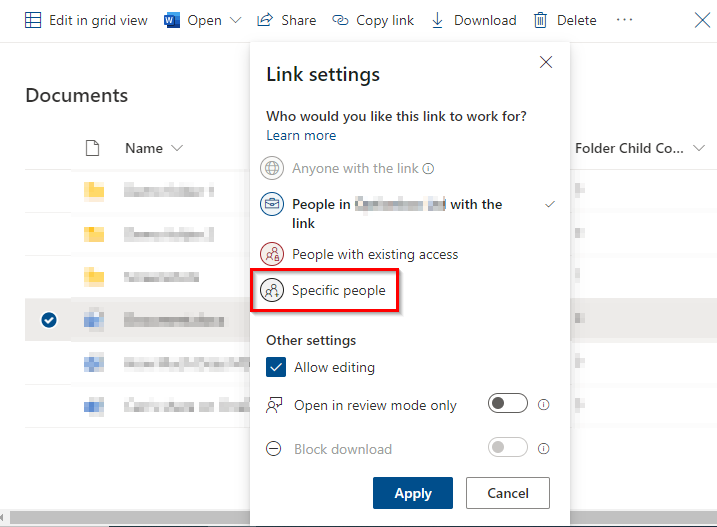Click info icon for Open in review mode

pos(544,405)
